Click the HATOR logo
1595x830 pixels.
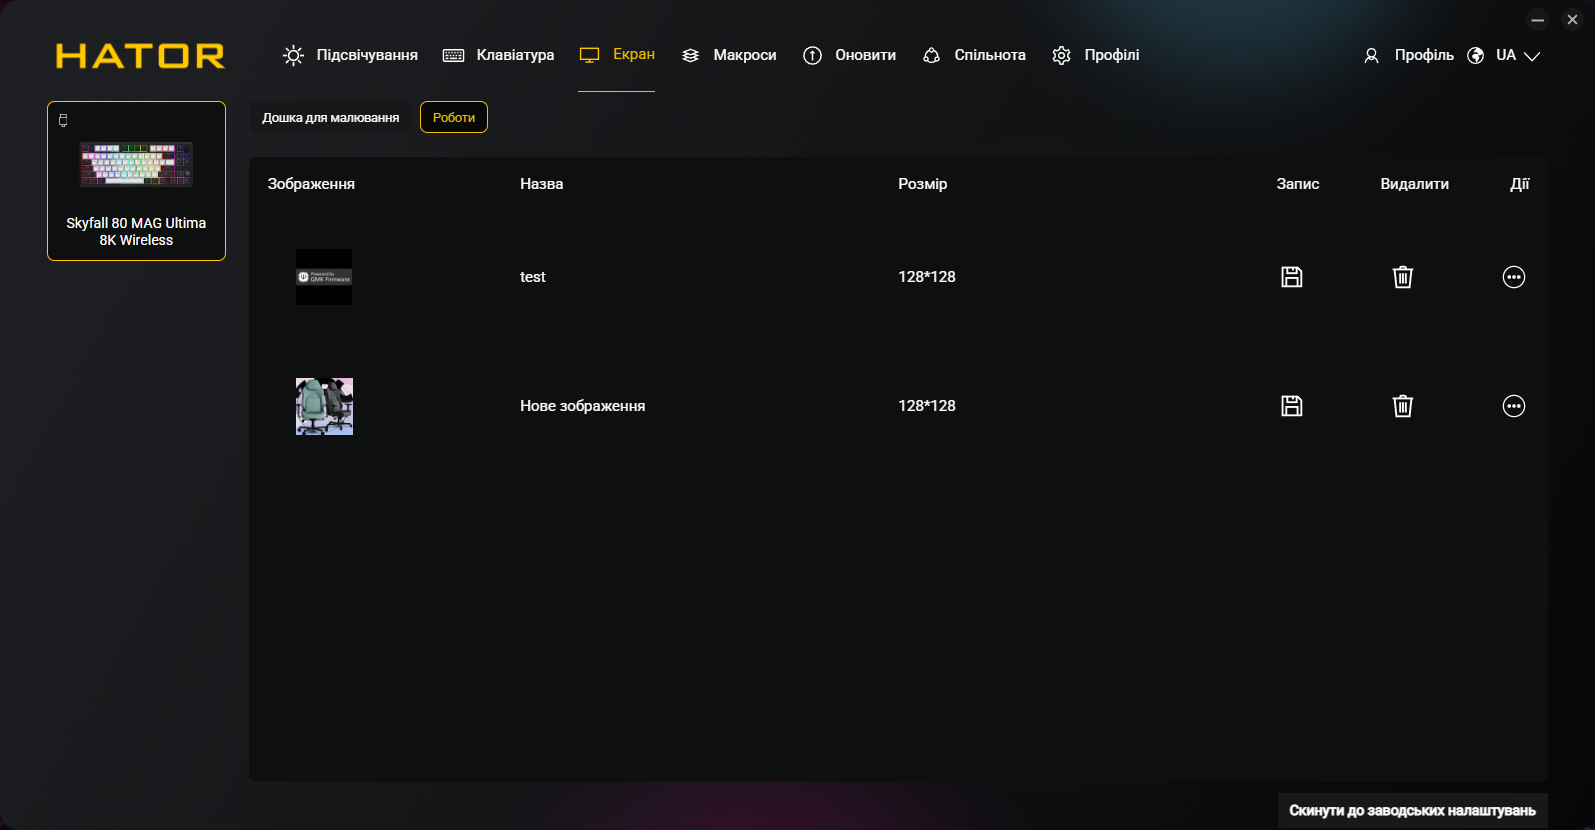(140, 56)
